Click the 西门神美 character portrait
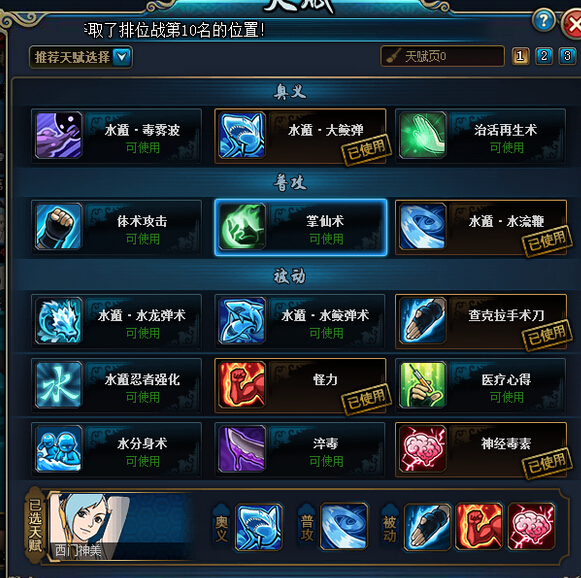This screenshot has height=578, width=581. (x=90, y=527)
